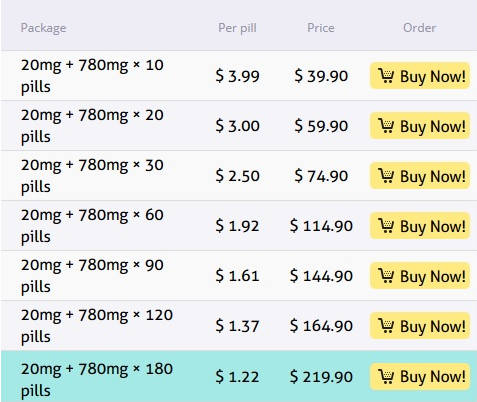This screenshot has height=402, width=477.
Task: Click the Per pill column header
Action: point(237,28)
